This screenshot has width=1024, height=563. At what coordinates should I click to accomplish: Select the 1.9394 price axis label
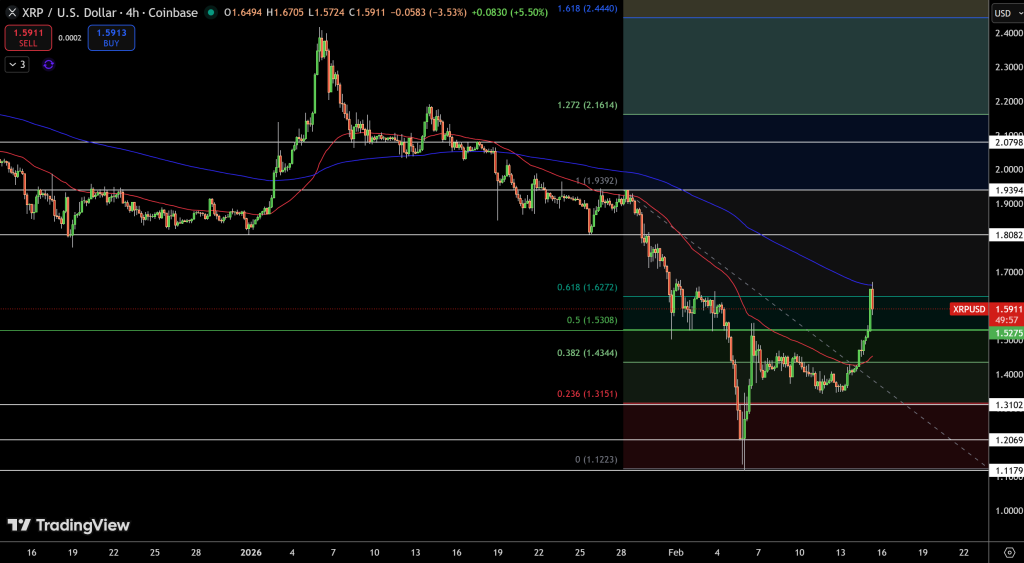[1007, 190]
